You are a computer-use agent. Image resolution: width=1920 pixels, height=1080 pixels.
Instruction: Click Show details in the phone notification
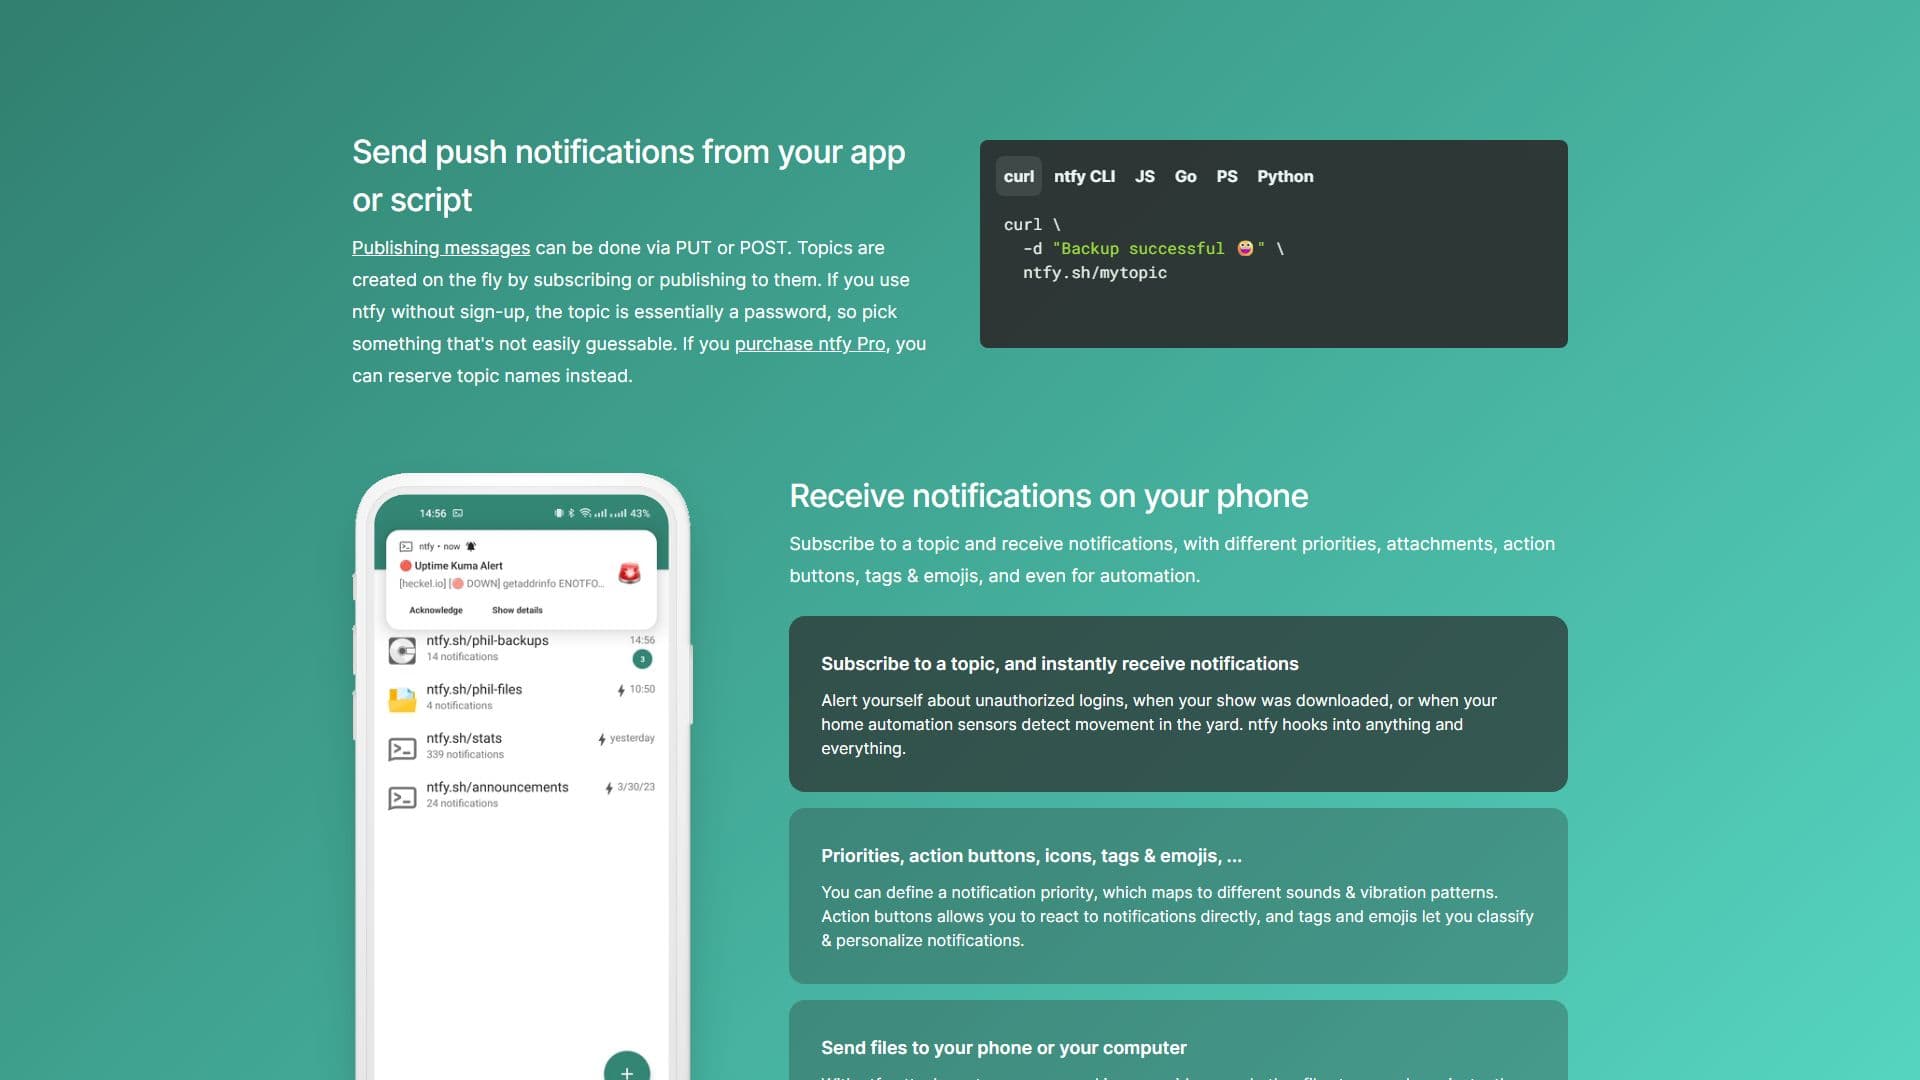[x=517, y=610]
